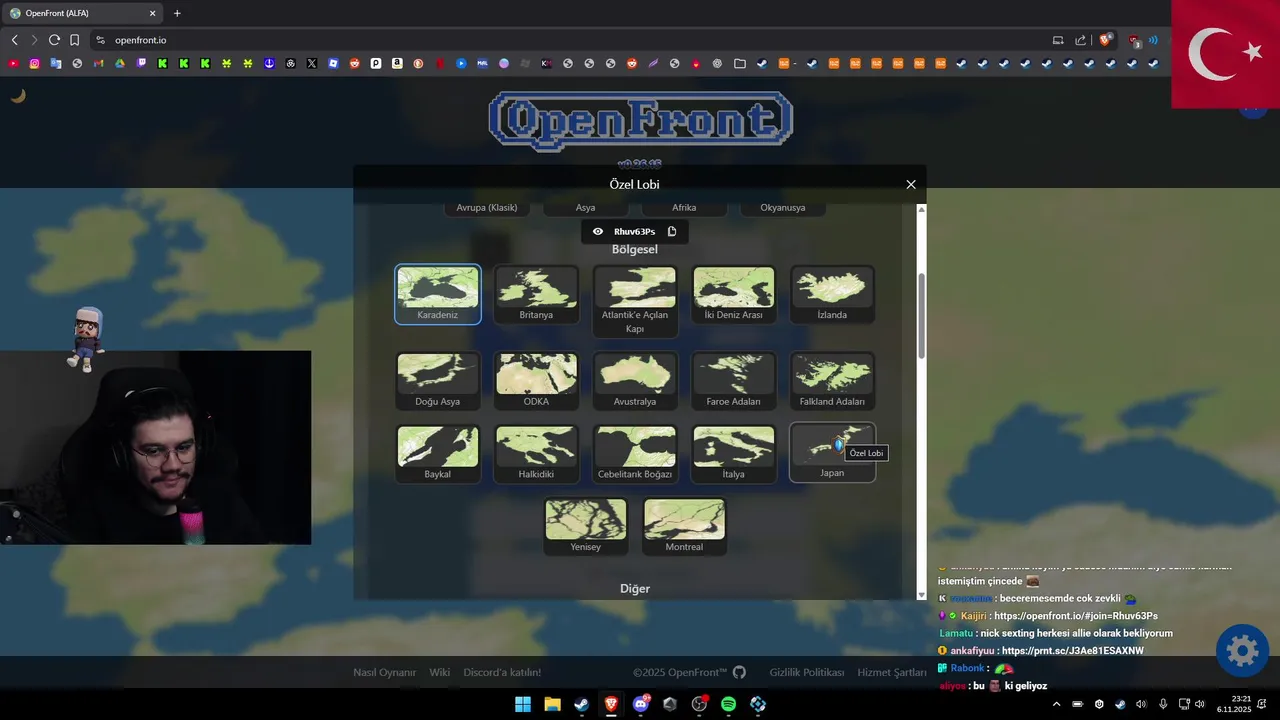Select the Japan map
The image size is (1280, 720).
[x=832, y=453]
